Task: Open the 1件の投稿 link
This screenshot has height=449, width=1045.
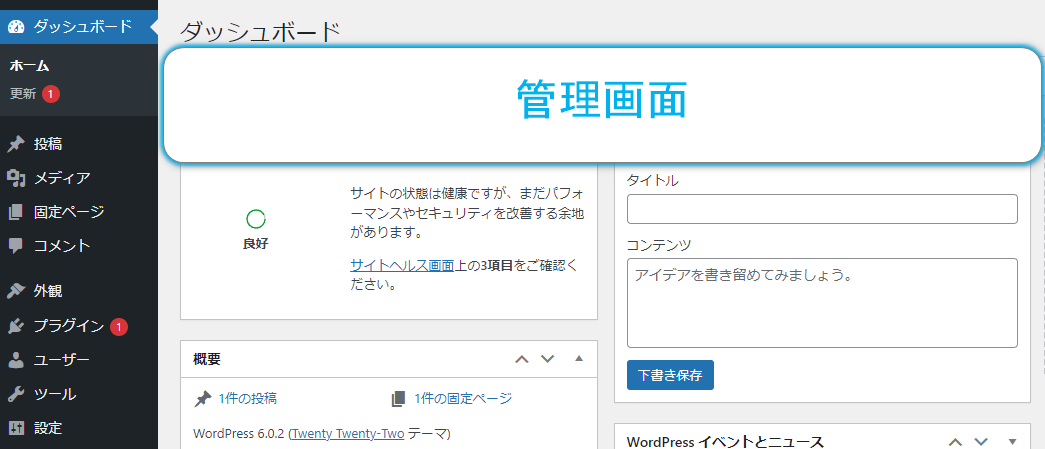Action: coord(247,399)
